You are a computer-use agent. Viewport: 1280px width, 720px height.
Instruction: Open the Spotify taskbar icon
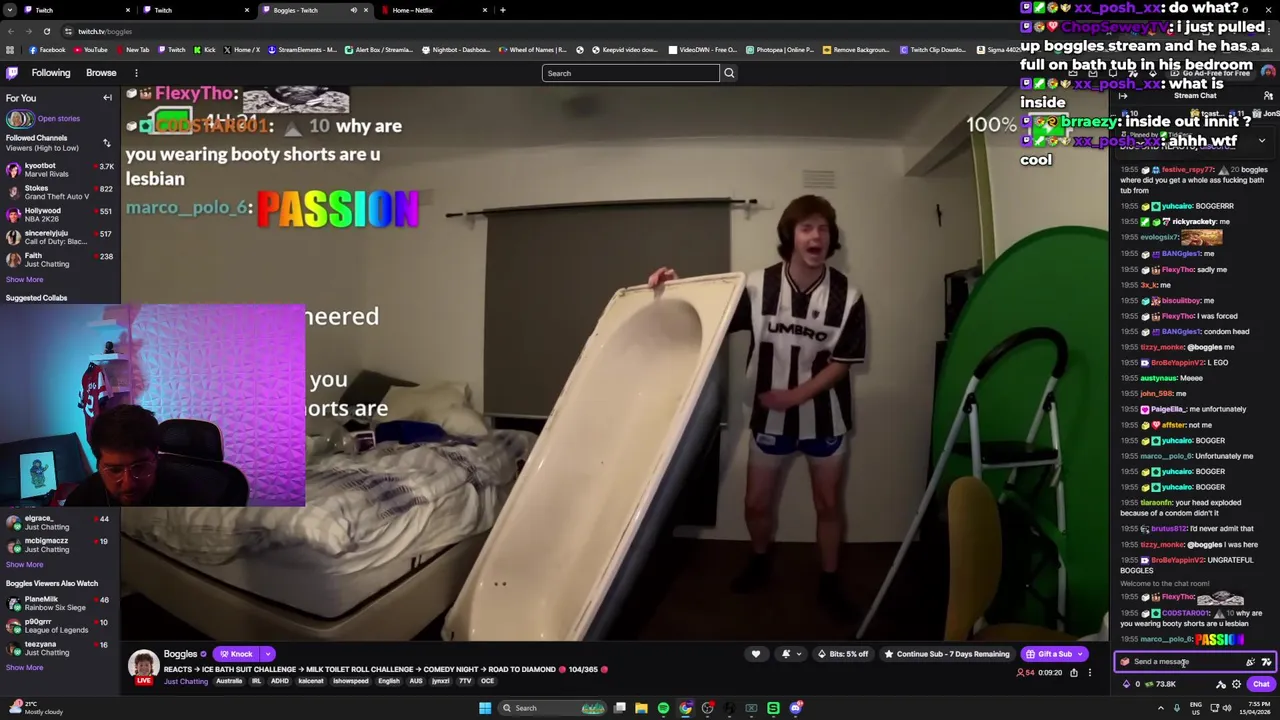tap(663, 708)
